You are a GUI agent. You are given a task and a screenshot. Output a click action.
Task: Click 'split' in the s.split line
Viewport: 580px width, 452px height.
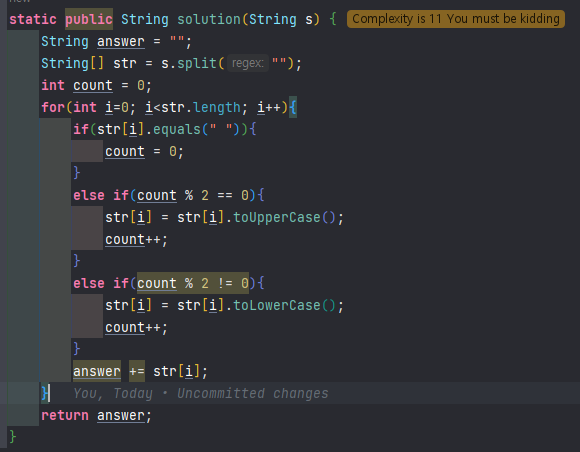click(197, 63)
